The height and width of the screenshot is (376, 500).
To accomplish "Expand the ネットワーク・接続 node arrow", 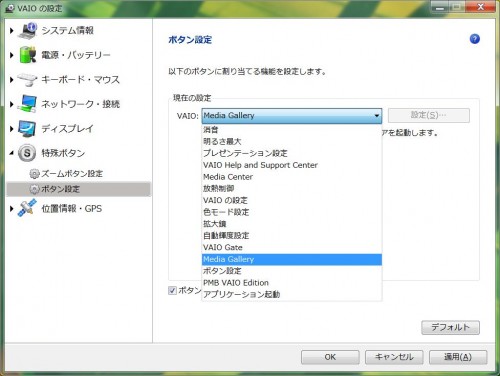I will coord(12,104).
